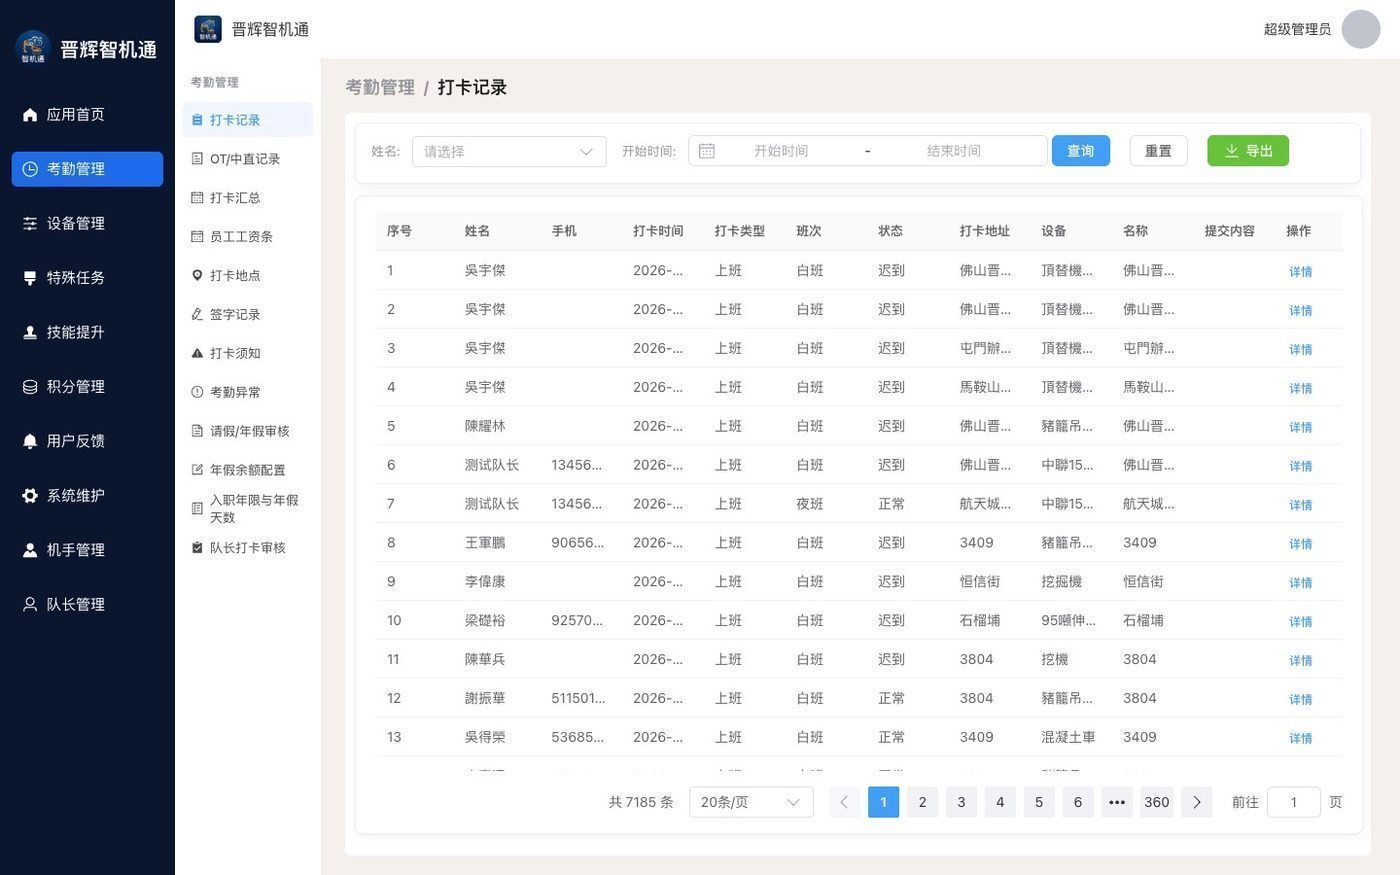Click the 打卡汇总 calendar icon
1400x875 pixels.
tap(197, 198)
